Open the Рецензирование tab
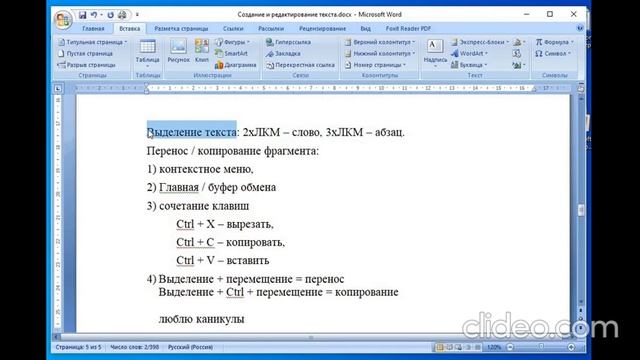Image resolution: width=640 pixels, height=360 pixels. coord(322,29)
